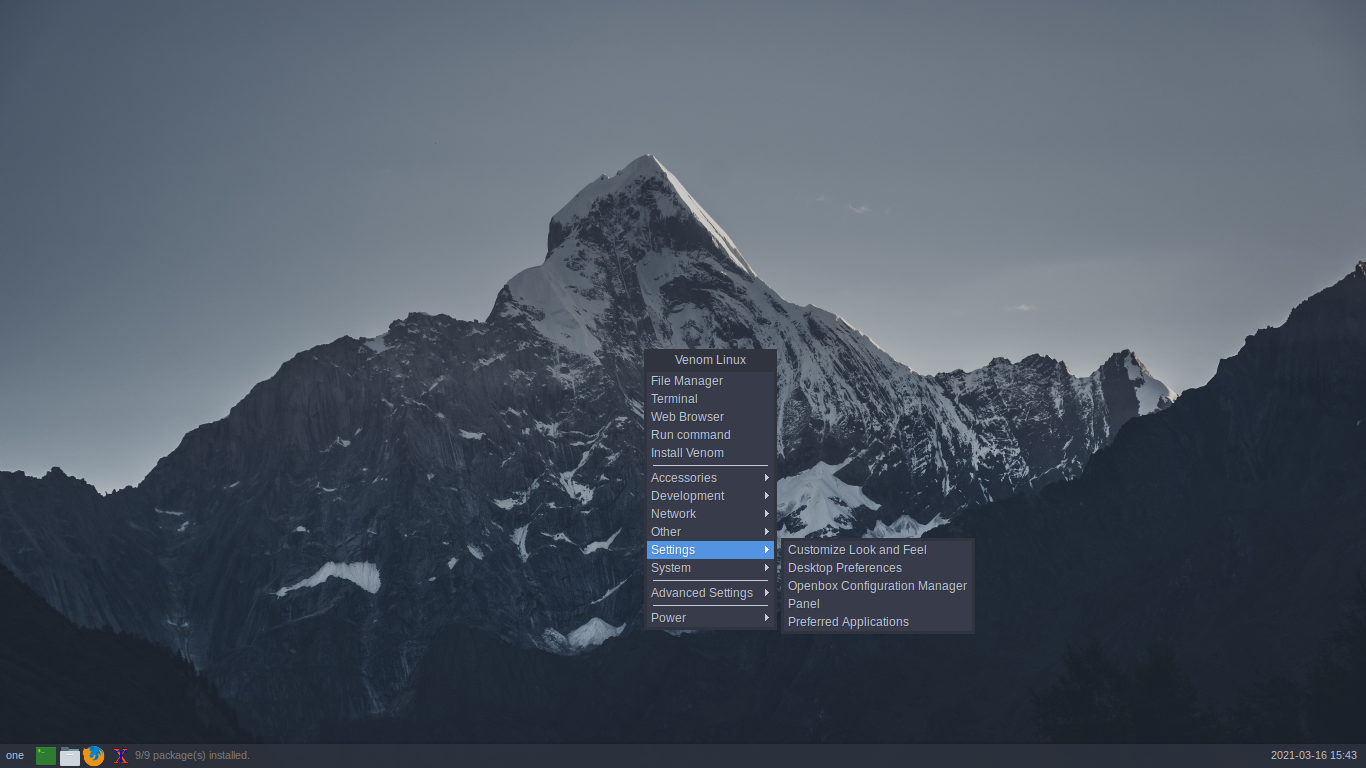
Task: Open Preferred Applications settings
Action: (x=877, y=622)
